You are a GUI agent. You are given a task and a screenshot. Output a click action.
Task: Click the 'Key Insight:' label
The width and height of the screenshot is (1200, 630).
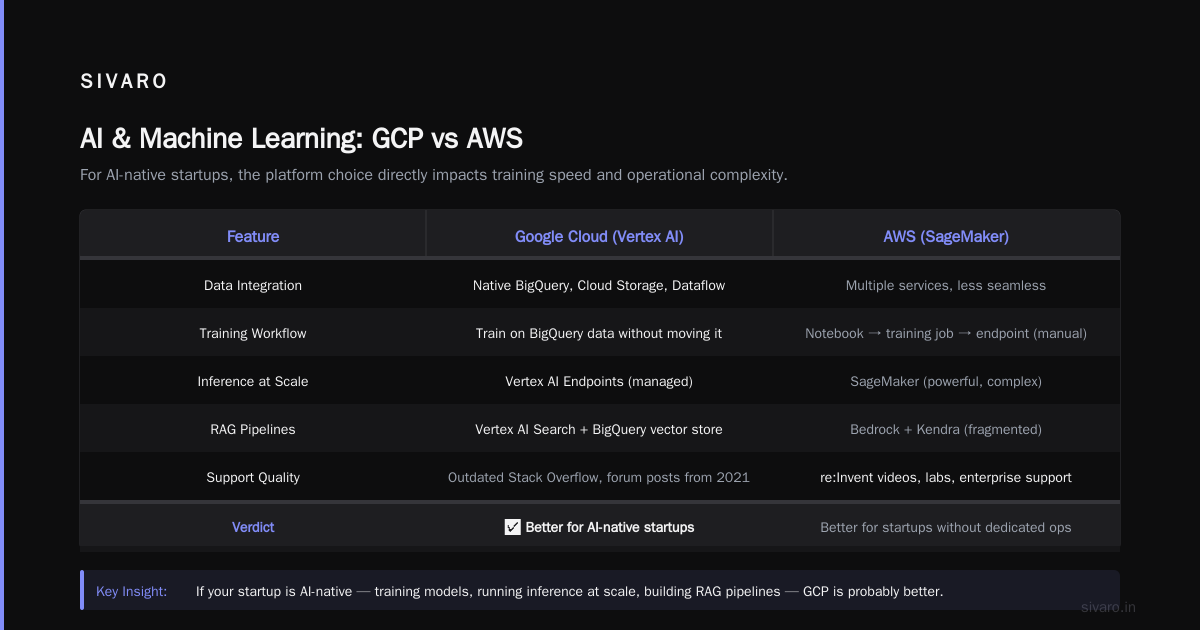pyautogui.click(x=131, y=591)
